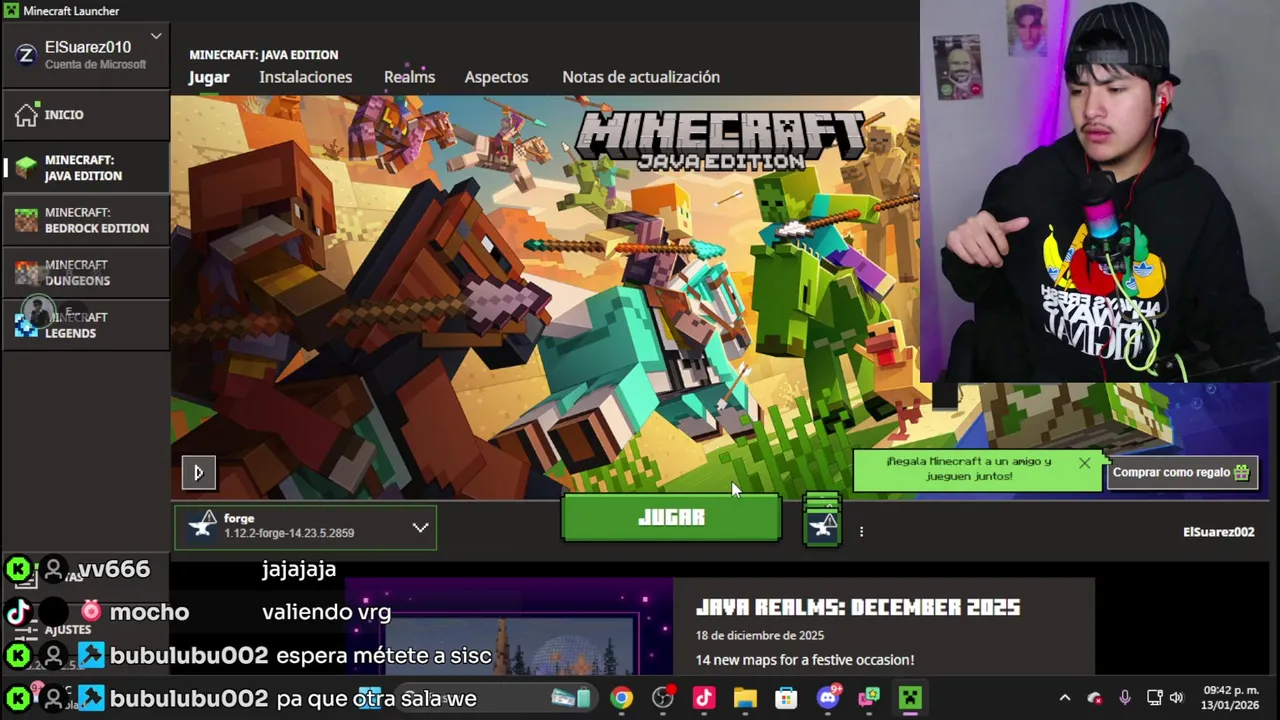Open Microsoft Store from taskbar

786,698
